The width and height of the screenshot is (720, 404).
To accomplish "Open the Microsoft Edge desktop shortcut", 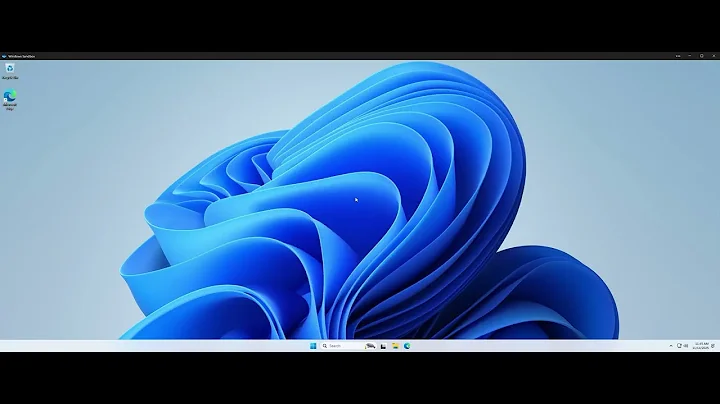I will (10, 100).
